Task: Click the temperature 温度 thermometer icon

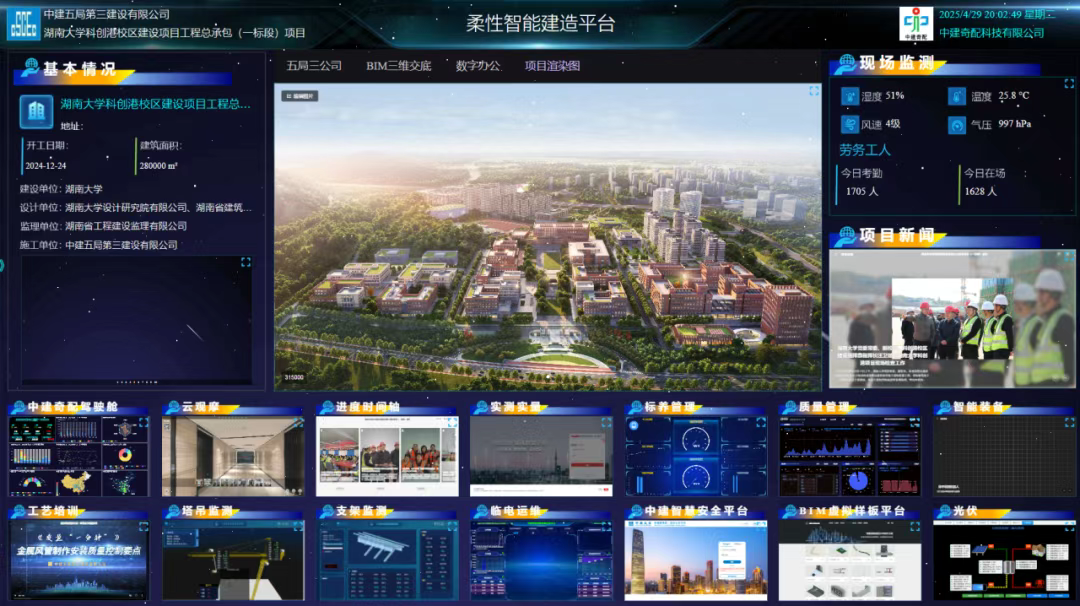Action: (x=957, y=96)
